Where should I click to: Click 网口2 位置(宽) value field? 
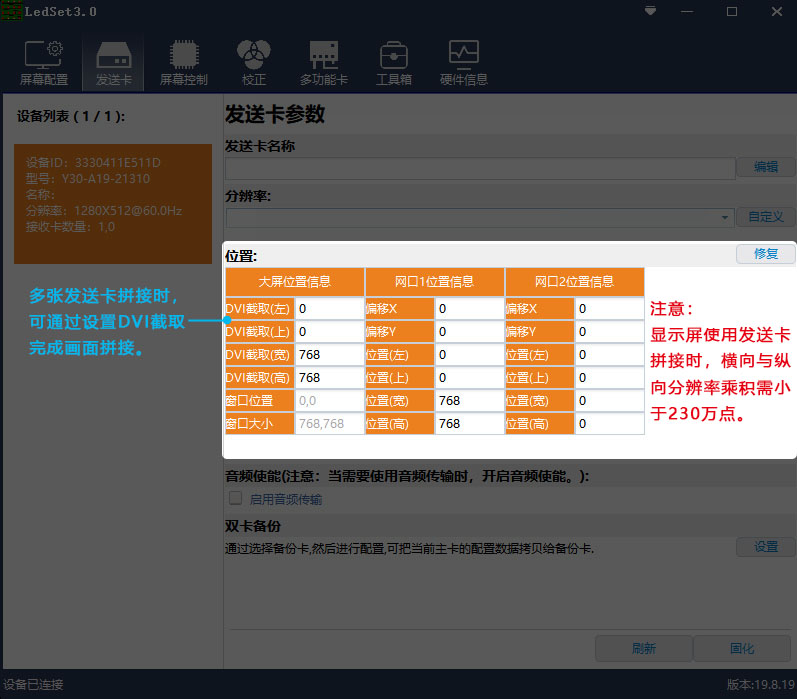609,401
